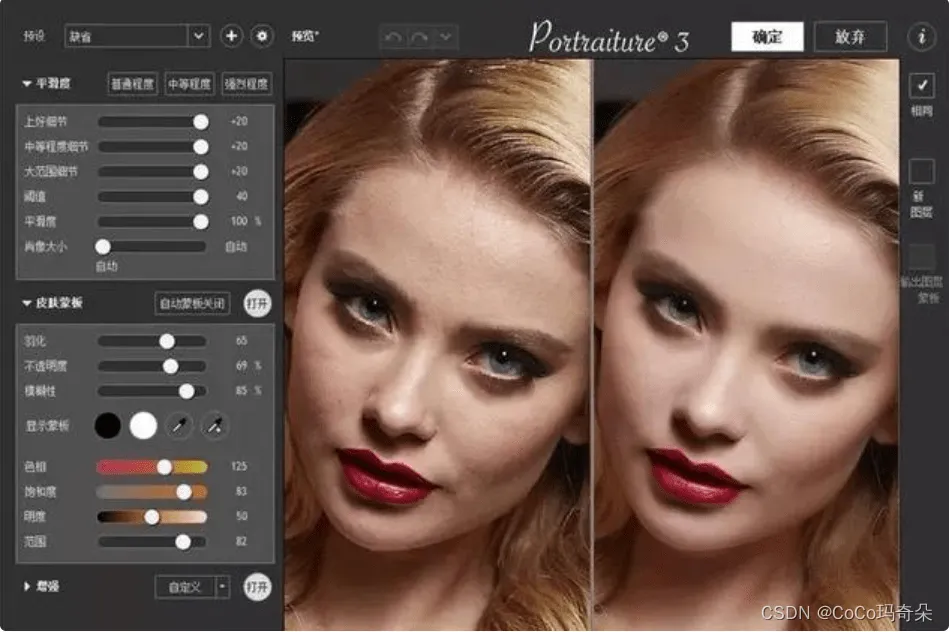Apply the 中等程度 smoothing preset
Viewport: 949px width, 632px height.
(x=189, y=84)
